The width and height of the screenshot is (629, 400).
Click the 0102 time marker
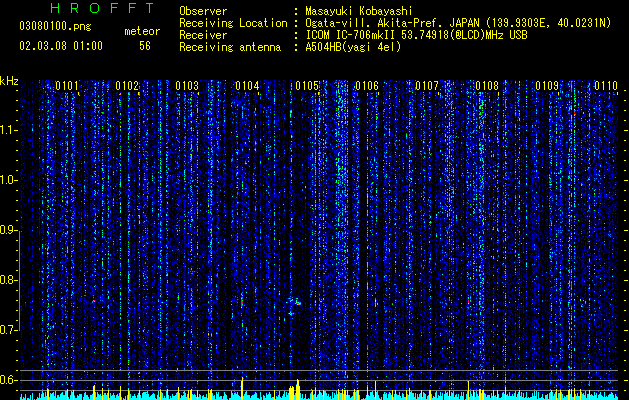pos(127,86)
